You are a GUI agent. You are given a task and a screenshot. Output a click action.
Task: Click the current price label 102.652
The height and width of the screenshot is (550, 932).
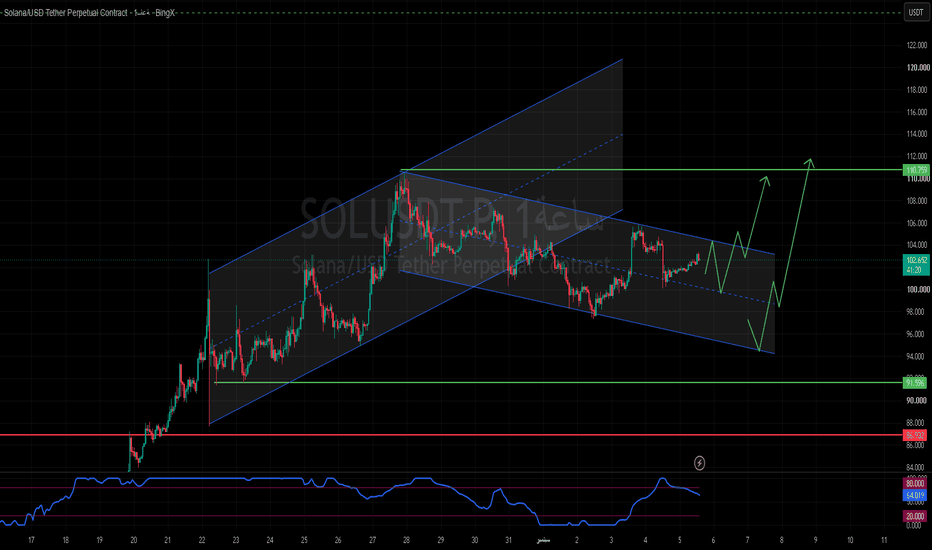[915, 260]
